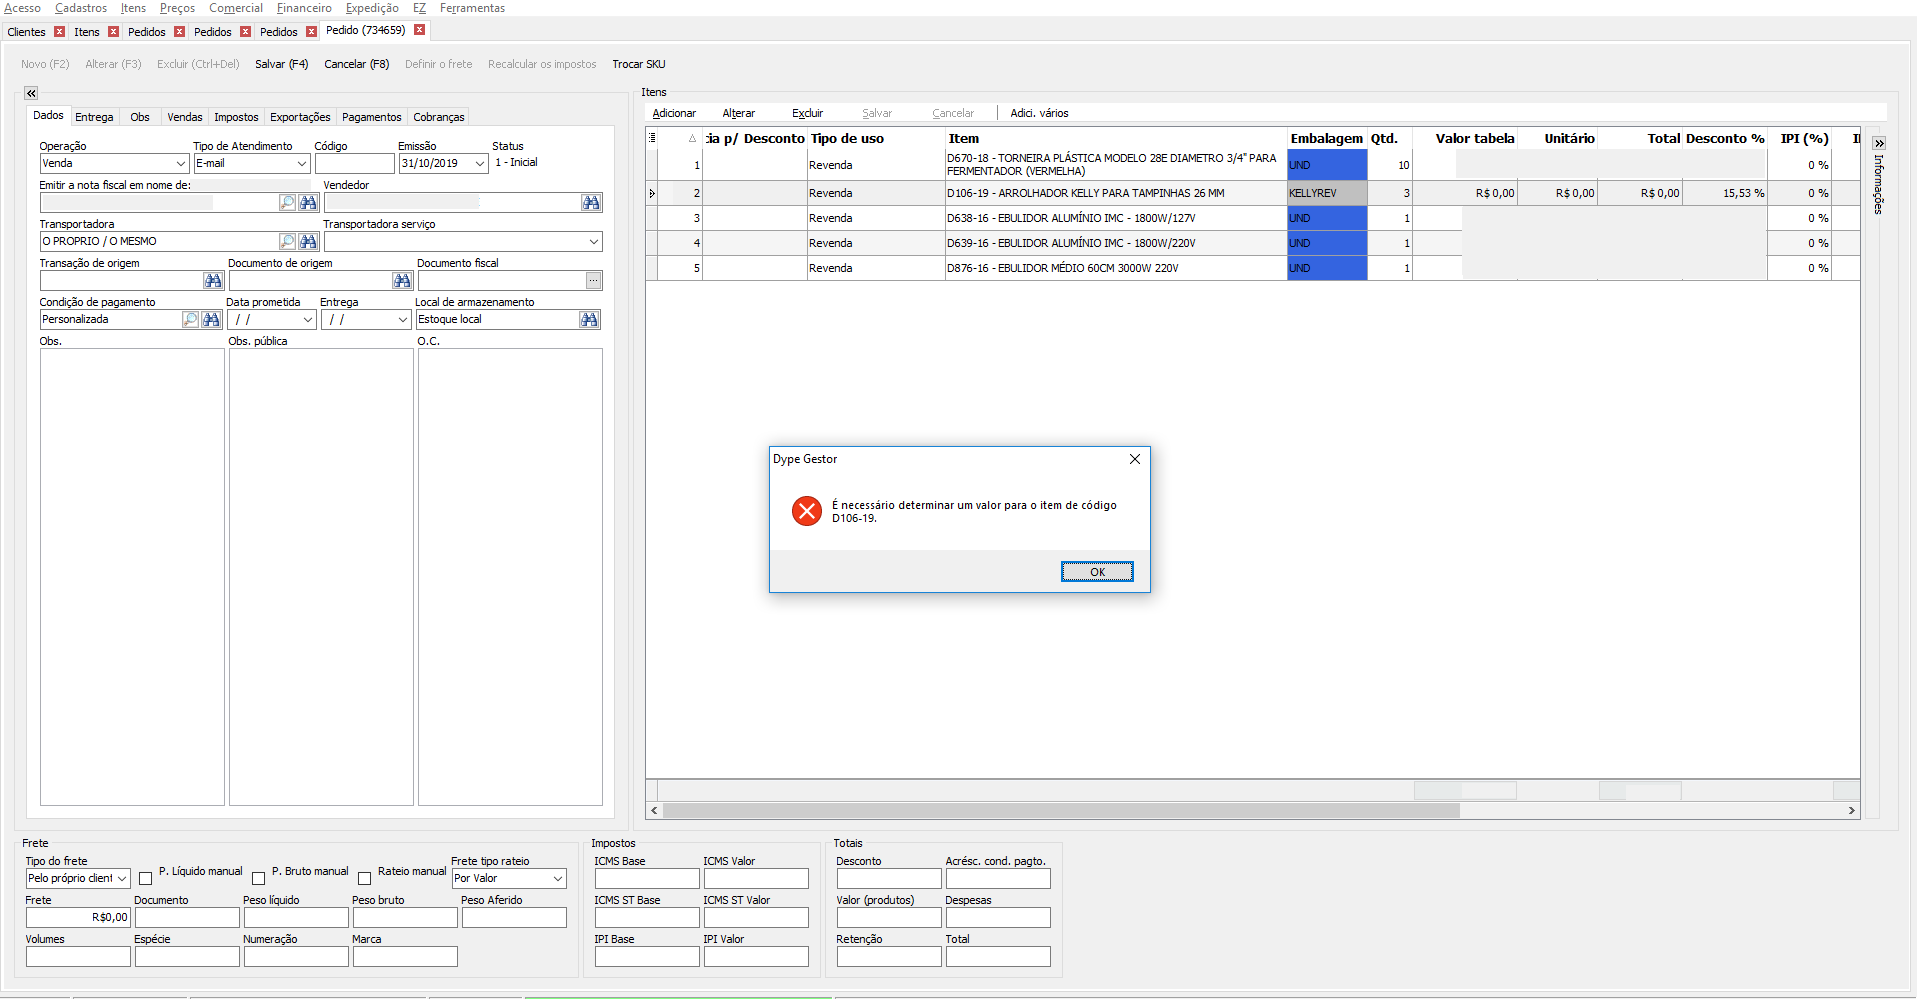Click binoculars lookup for Documento de origem

pyautogui.click(x=402, y=280)
